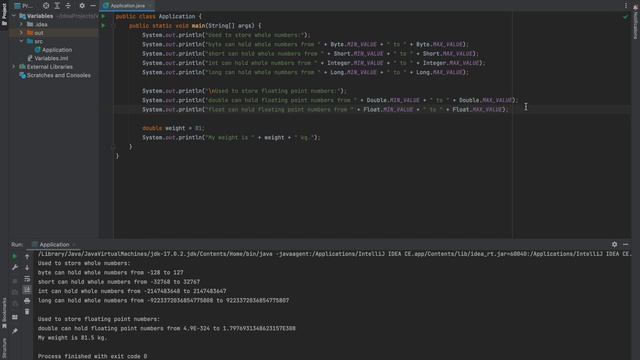Screen dimensions: 640x360
Task: Place cursor in 'double weight' code line
Action: 173,128
